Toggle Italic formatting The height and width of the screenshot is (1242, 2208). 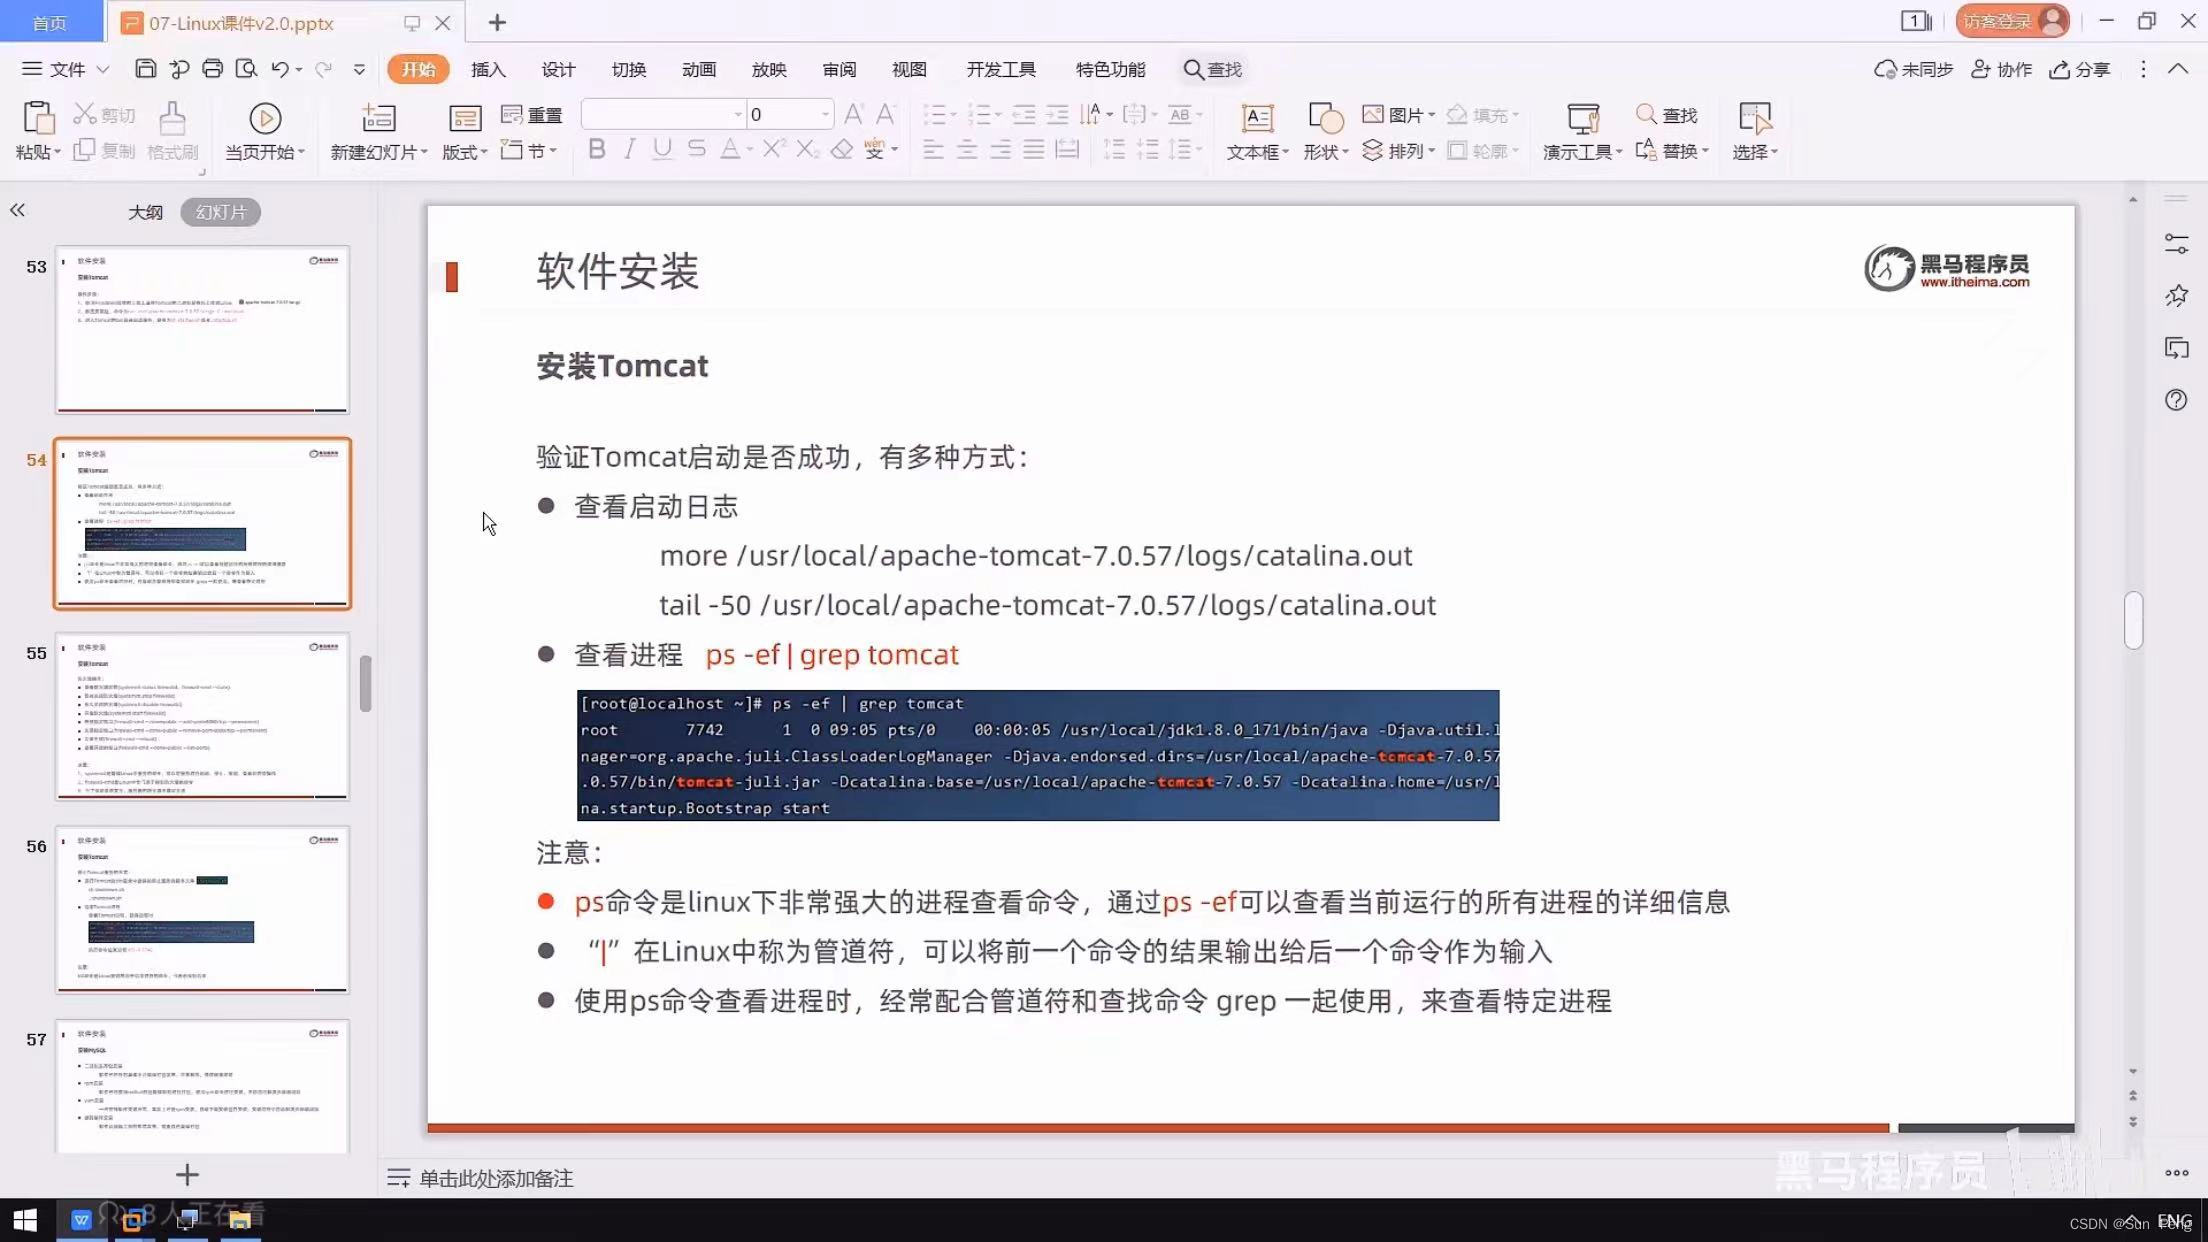(x=629, y=150)
